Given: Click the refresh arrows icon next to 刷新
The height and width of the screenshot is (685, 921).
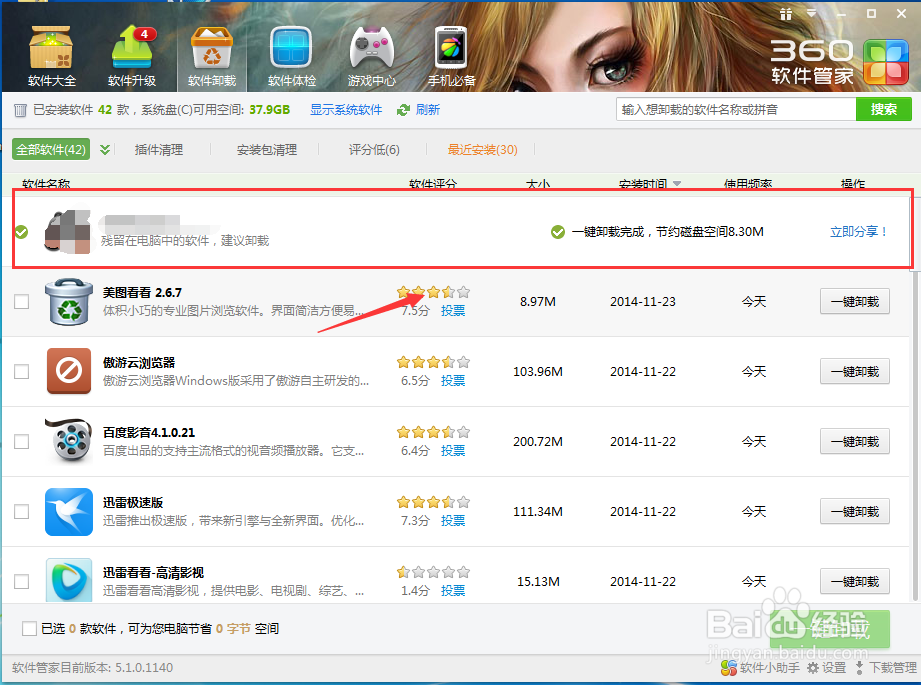Looking at the screenshot, I should [x=403, y=110].
